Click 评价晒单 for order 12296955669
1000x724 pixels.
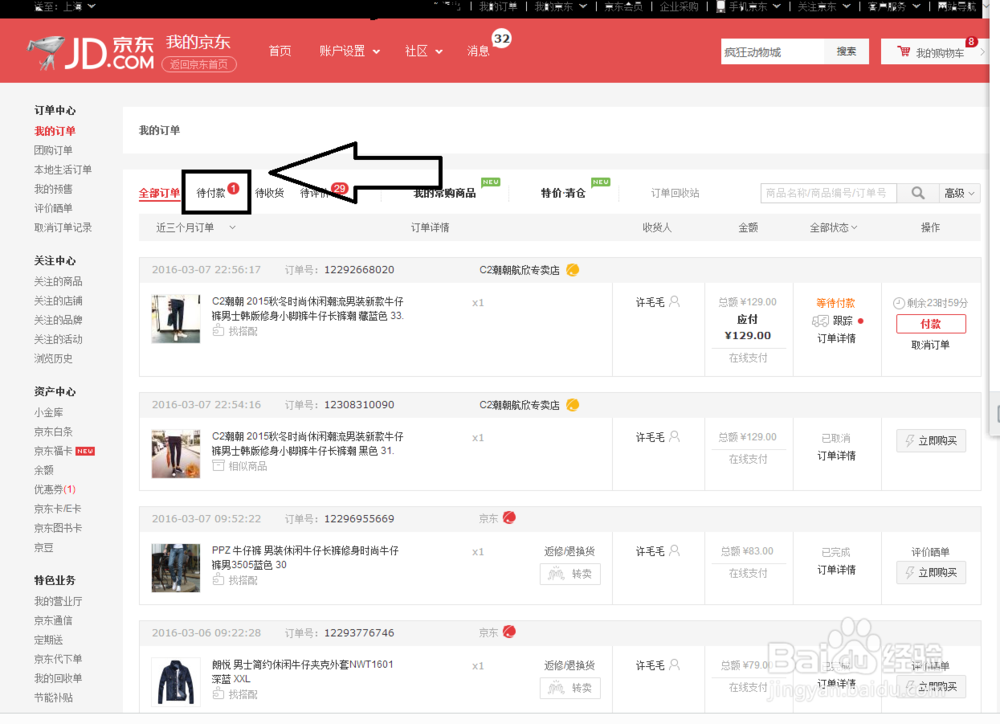pos(930,552)
